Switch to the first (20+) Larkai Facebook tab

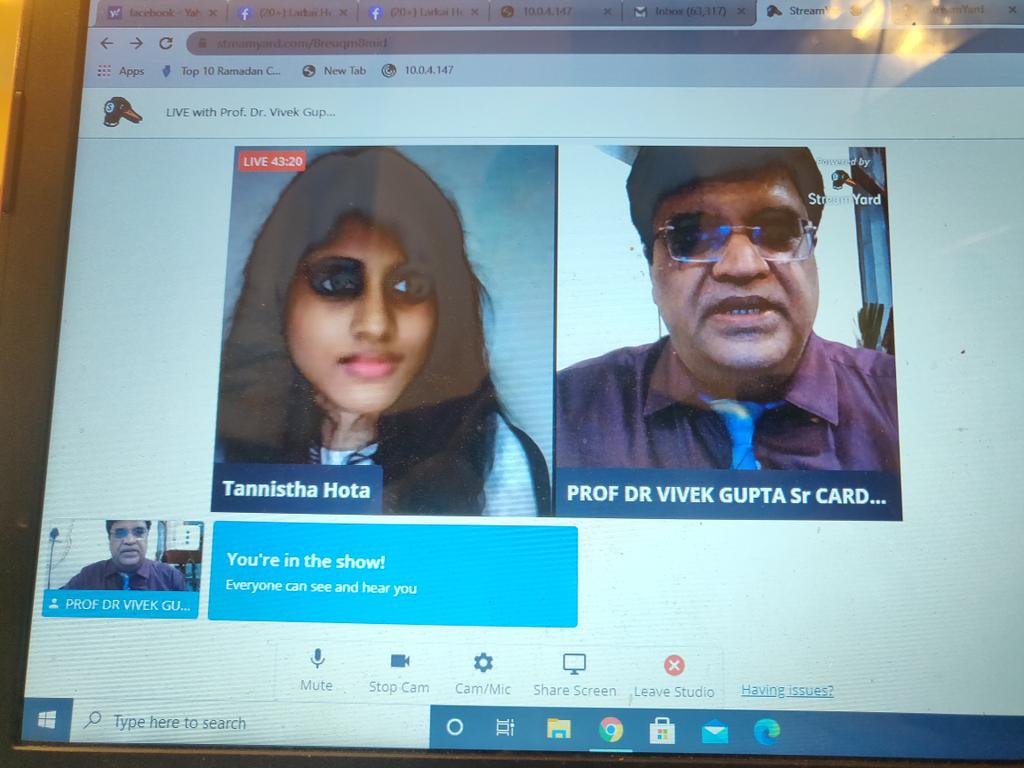coord(293,12)
